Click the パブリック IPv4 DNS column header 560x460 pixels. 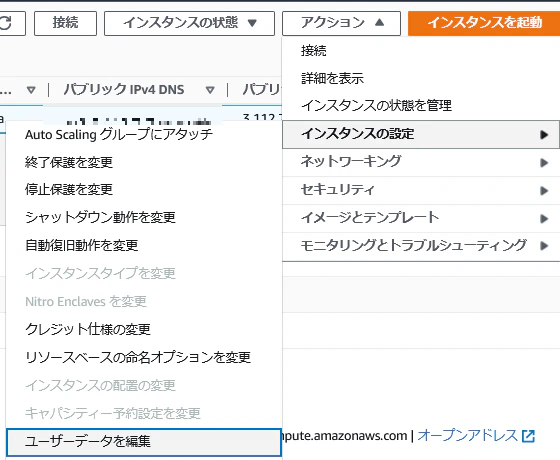(x=124, y=90)
